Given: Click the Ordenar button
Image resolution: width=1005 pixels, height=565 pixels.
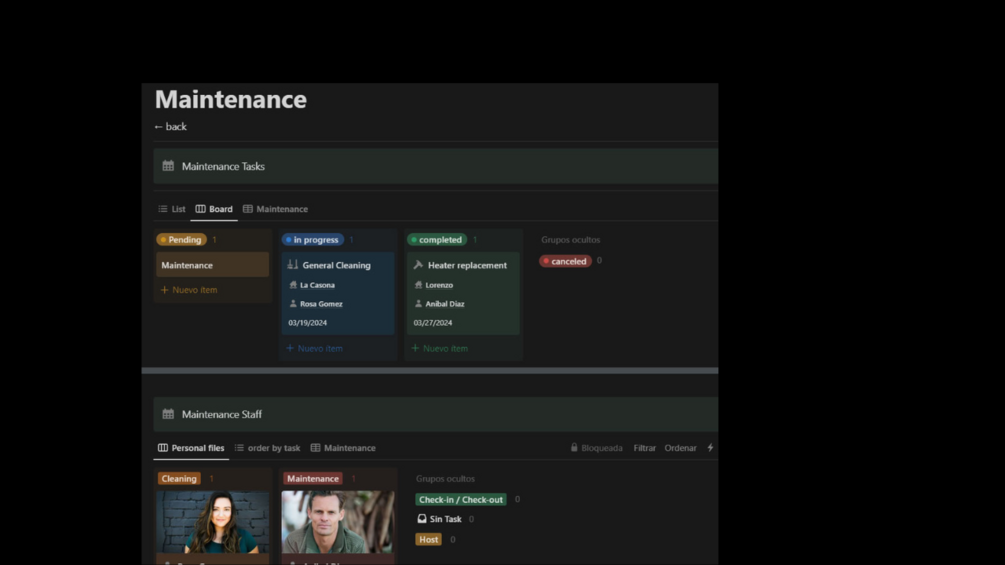Looking at the screenshot, I should [x=680, y=448].
